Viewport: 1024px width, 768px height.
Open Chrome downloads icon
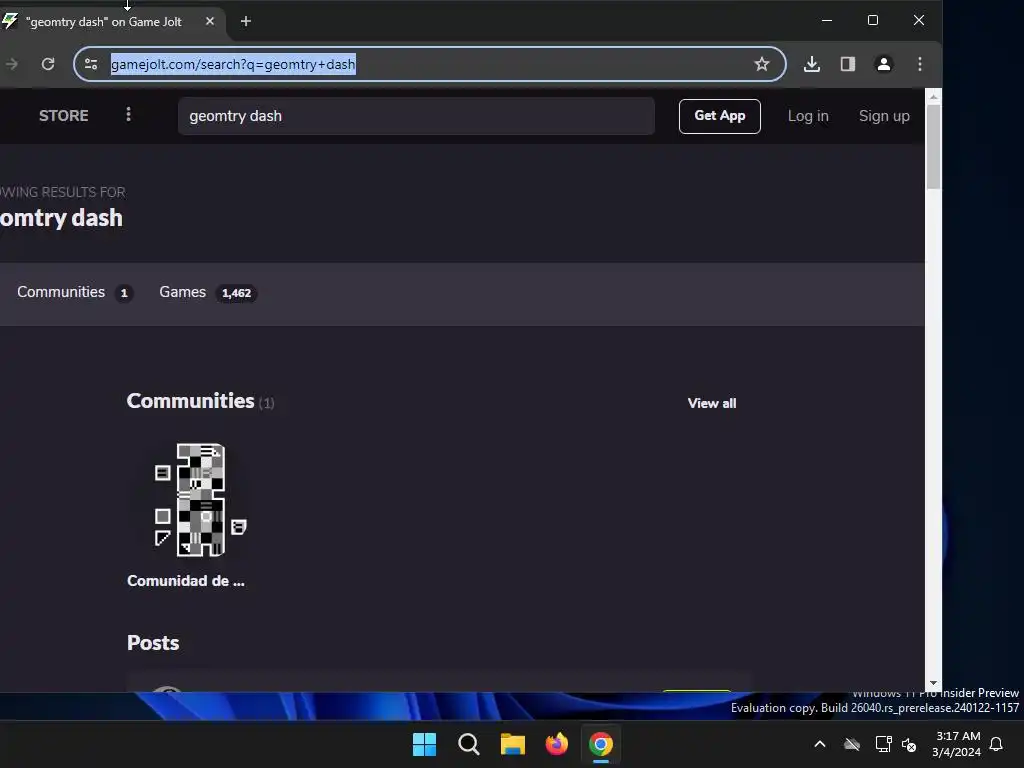click(812, 64)
